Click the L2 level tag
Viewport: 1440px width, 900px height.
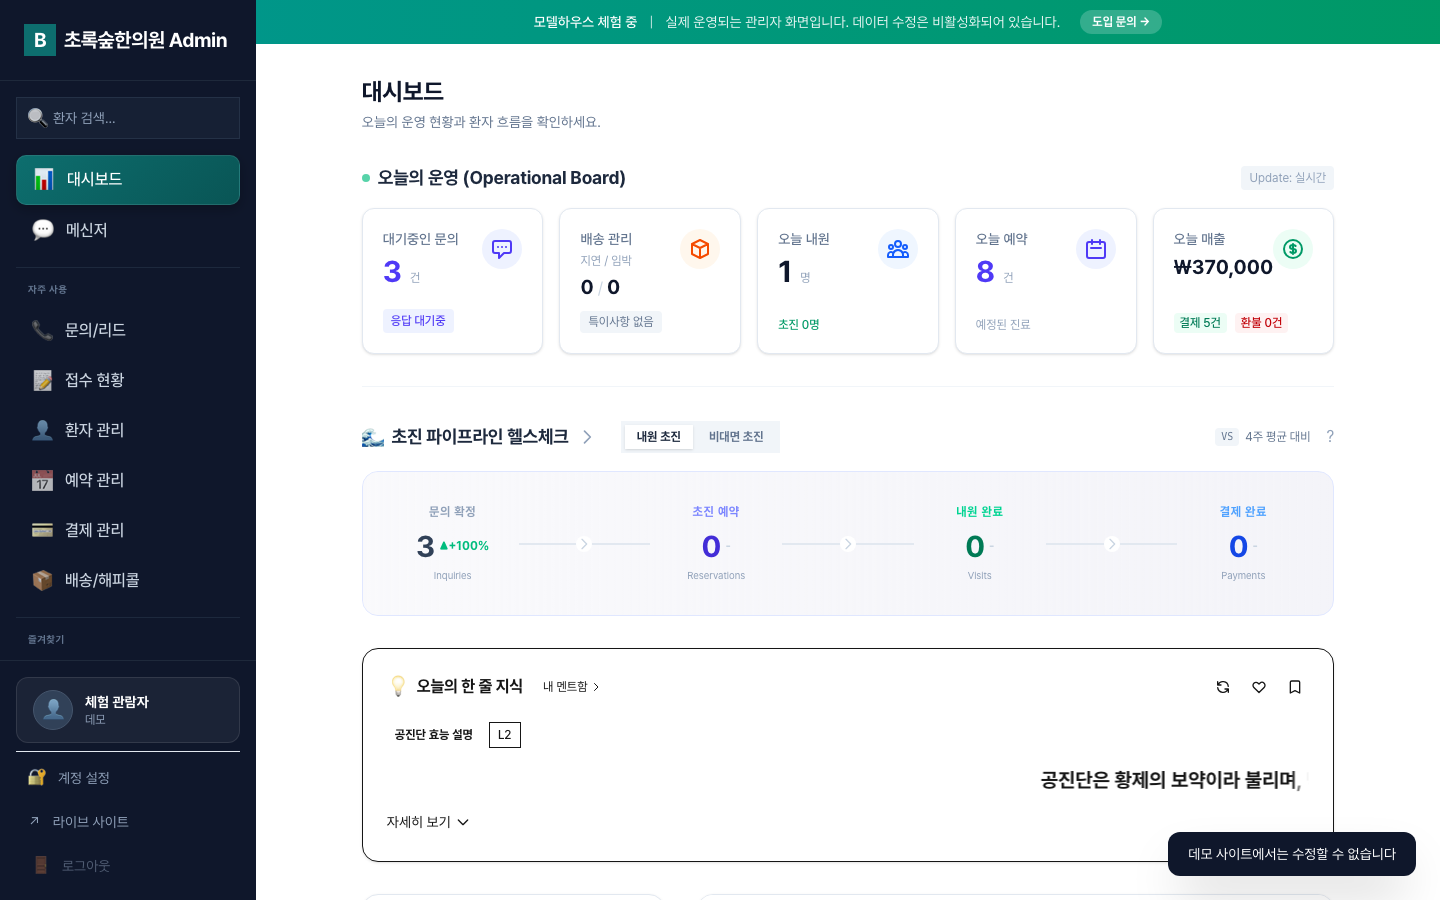505,735
